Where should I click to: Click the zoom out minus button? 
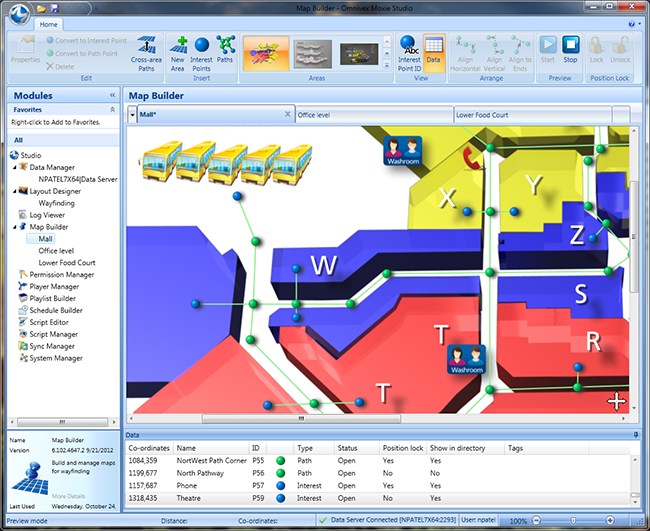tap(536, 521)
